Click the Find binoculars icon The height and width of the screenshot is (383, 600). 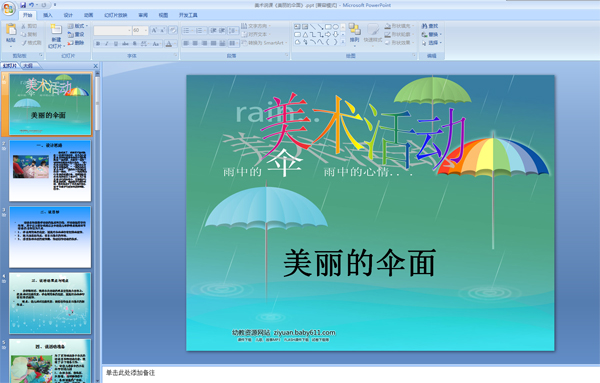(x=424, y=26)
